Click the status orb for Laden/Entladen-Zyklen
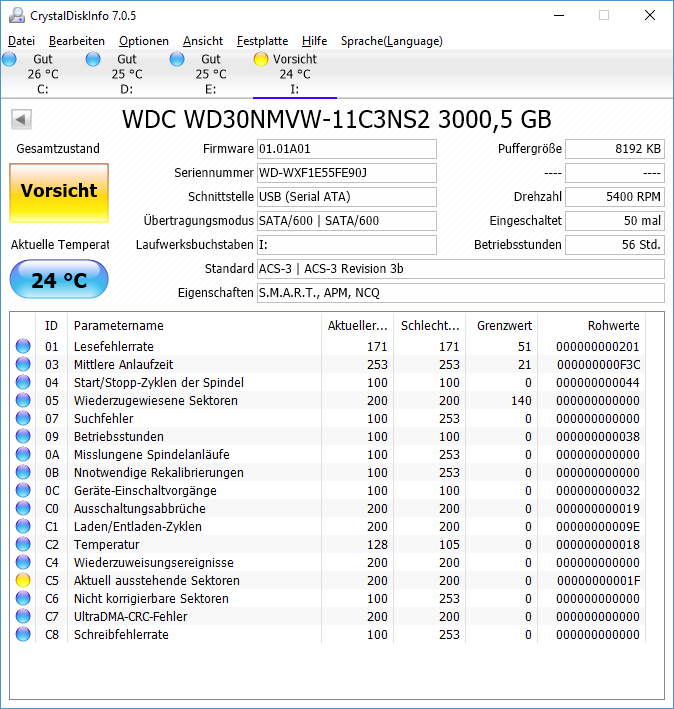674x709 pixels. pyautogui.click(x=23, y=526)
